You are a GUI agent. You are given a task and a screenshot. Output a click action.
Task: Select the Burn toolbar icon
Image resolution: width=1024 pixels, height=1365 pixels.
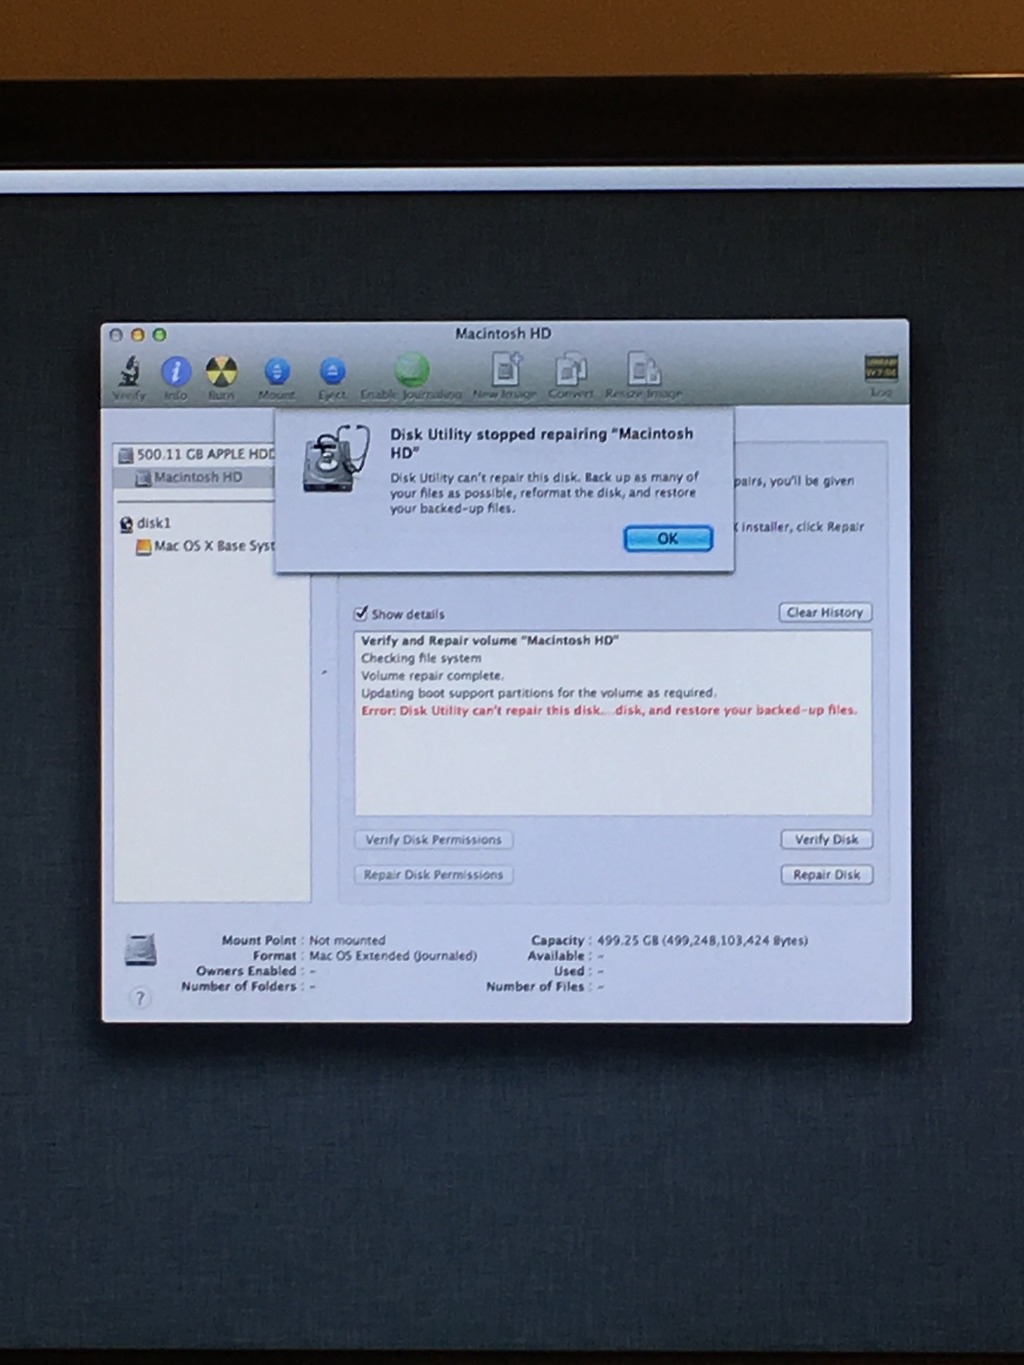pos(221,371)
